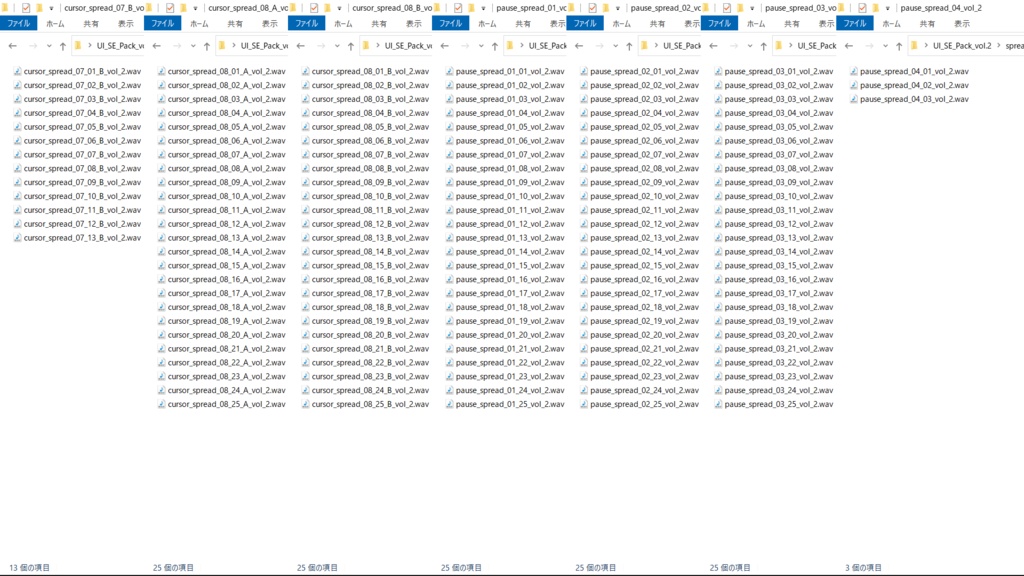Expand recent locations dropdown in pause_spread_03 window
Viewport: 1024px width, 576px height.
pos(750,46)
